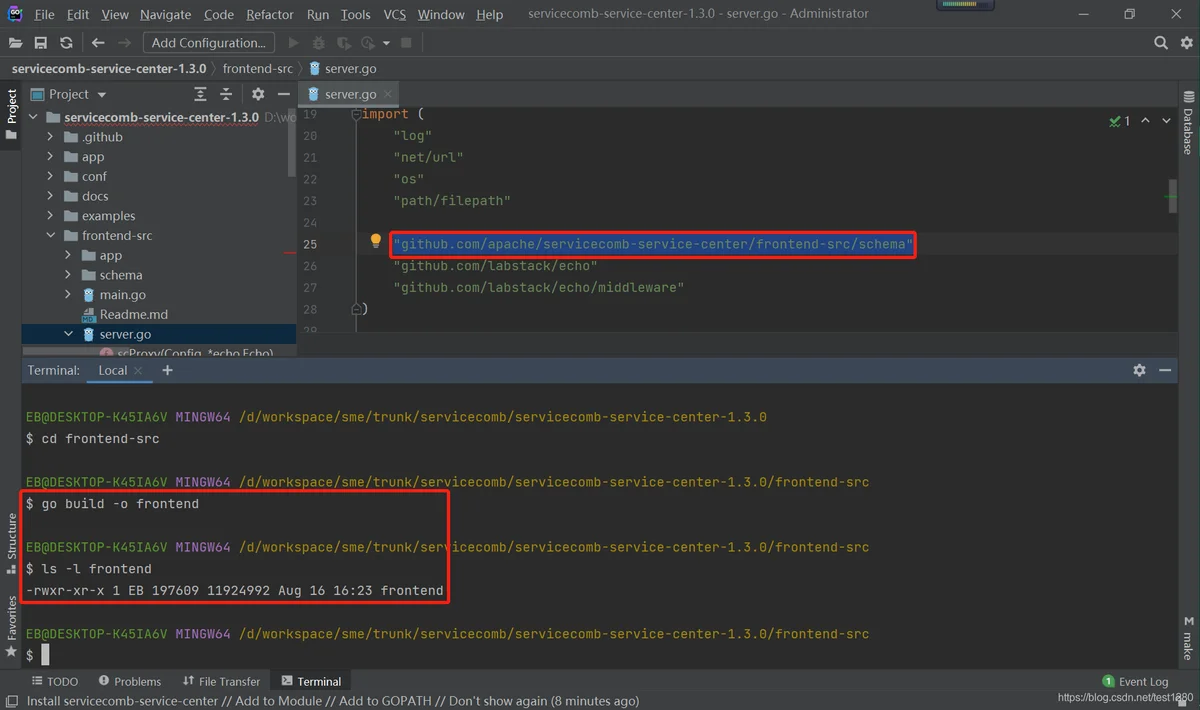
Task: Open the Problems tool window
Action: coord(129,681)
